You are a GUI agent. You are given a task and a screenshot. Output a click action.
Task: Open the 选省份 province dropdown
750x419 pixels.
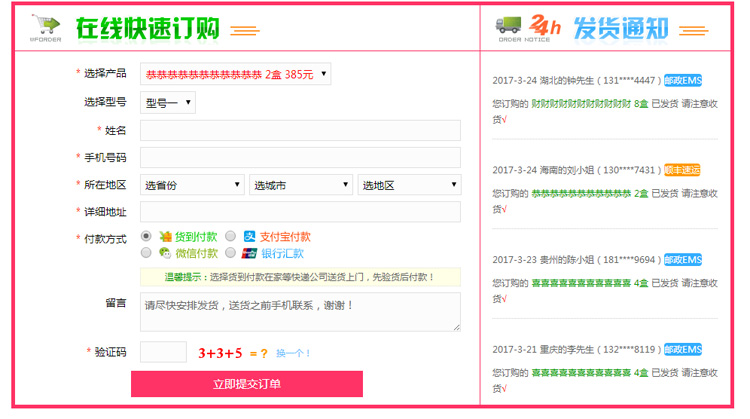tap(192, 185)
